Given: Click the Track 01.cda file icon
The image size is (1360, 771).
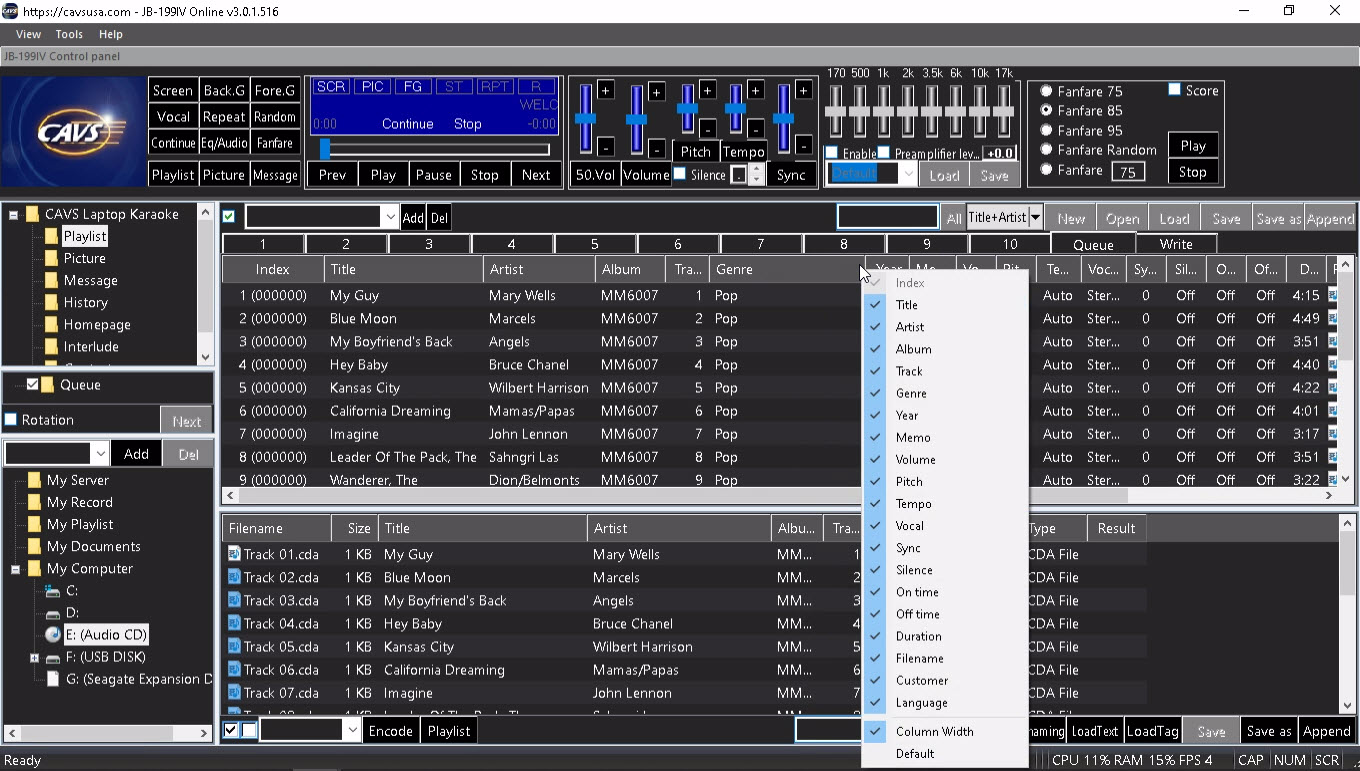Looking at the screenshot, I should (234, 554).
